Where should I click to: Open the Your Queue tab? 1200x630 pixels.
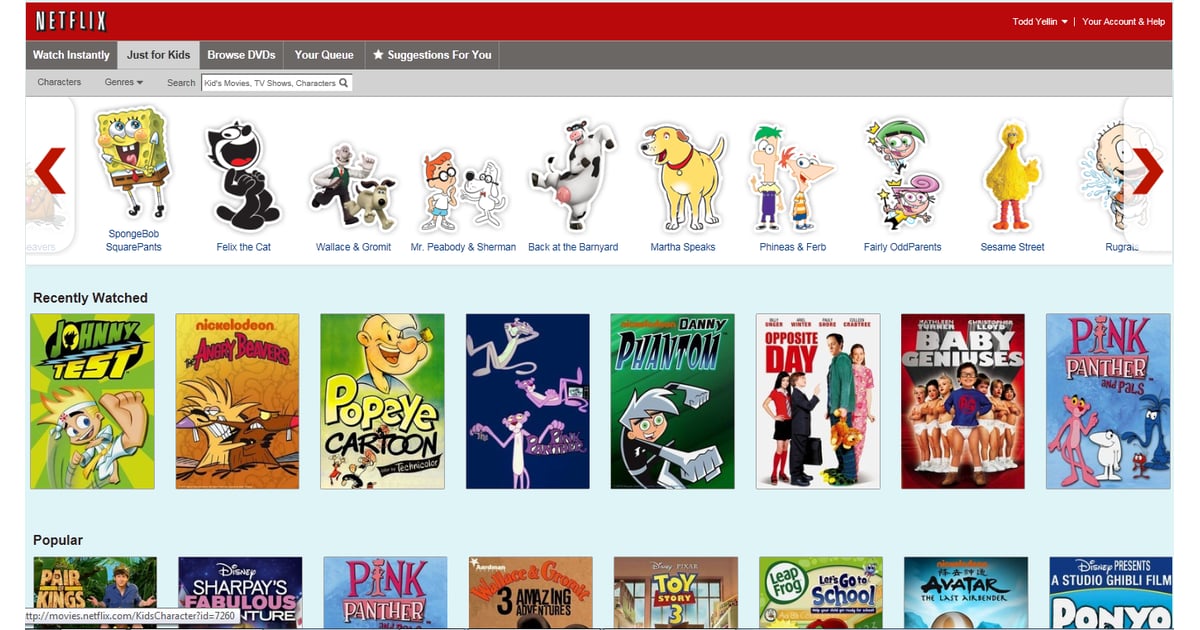tap(324, 55)
